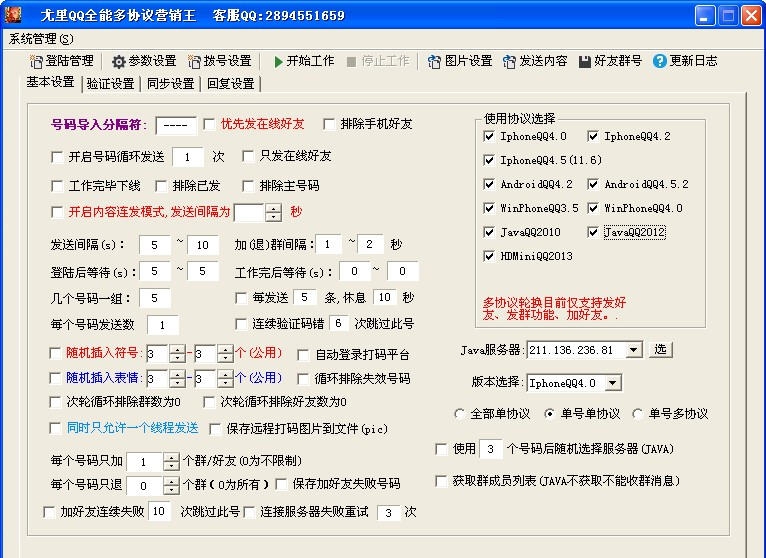The height and width of the screenshot is (558, 766).
Task: Select 单号单协议 radio button
Action: pyautogui.click(x=550, y=414)
